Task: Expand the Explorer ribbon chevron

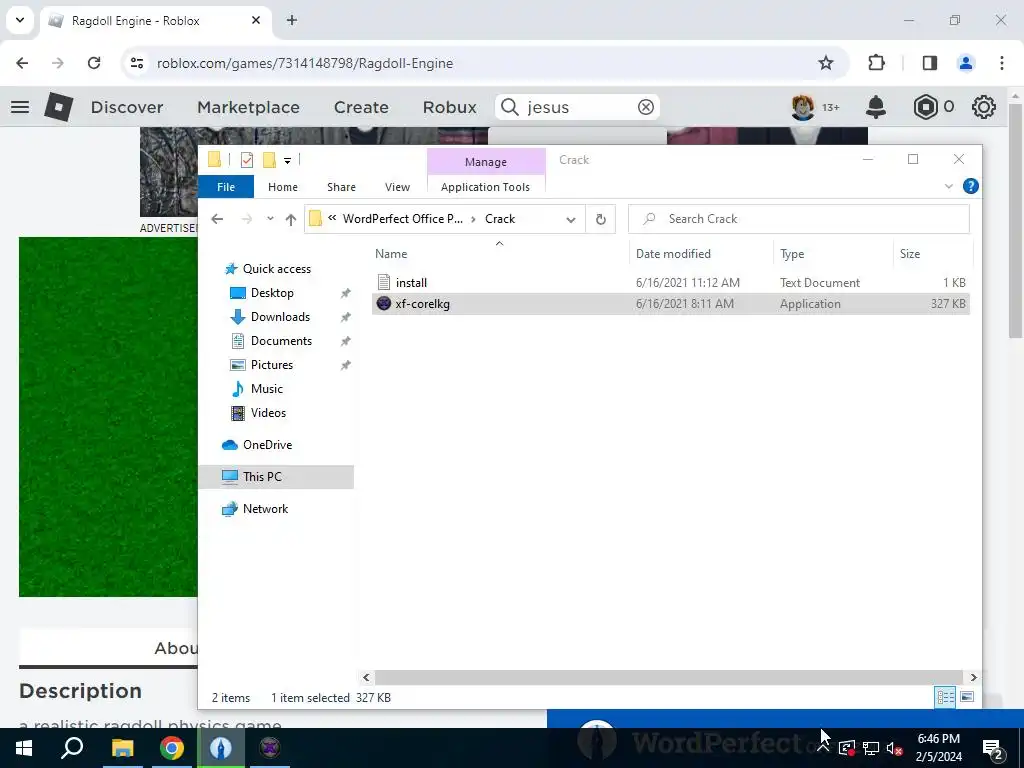Action: pos(948,187)
